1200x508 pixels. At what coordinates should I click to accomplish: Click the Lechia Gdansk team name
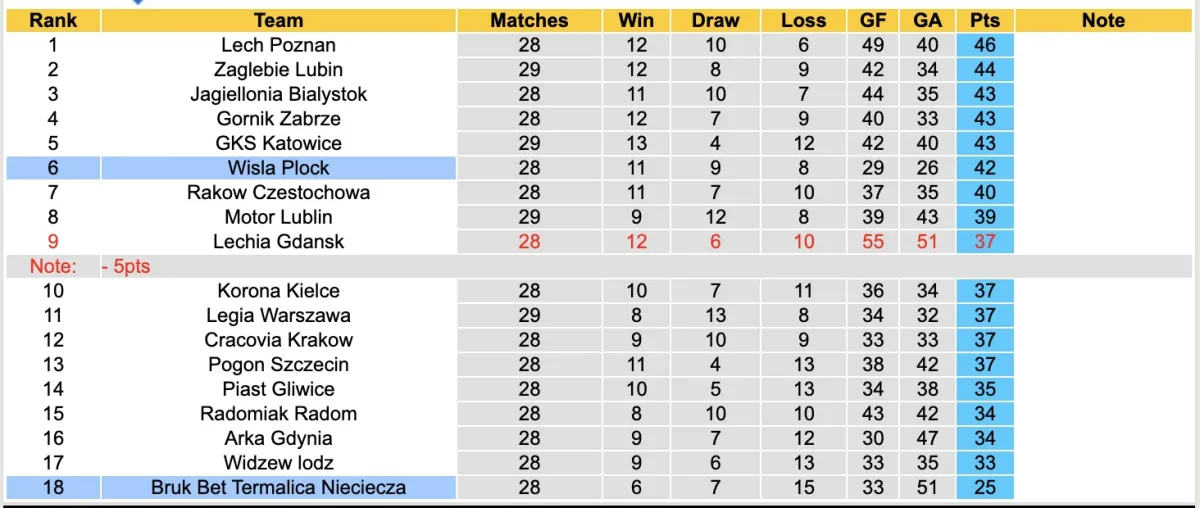coord(278,241)
